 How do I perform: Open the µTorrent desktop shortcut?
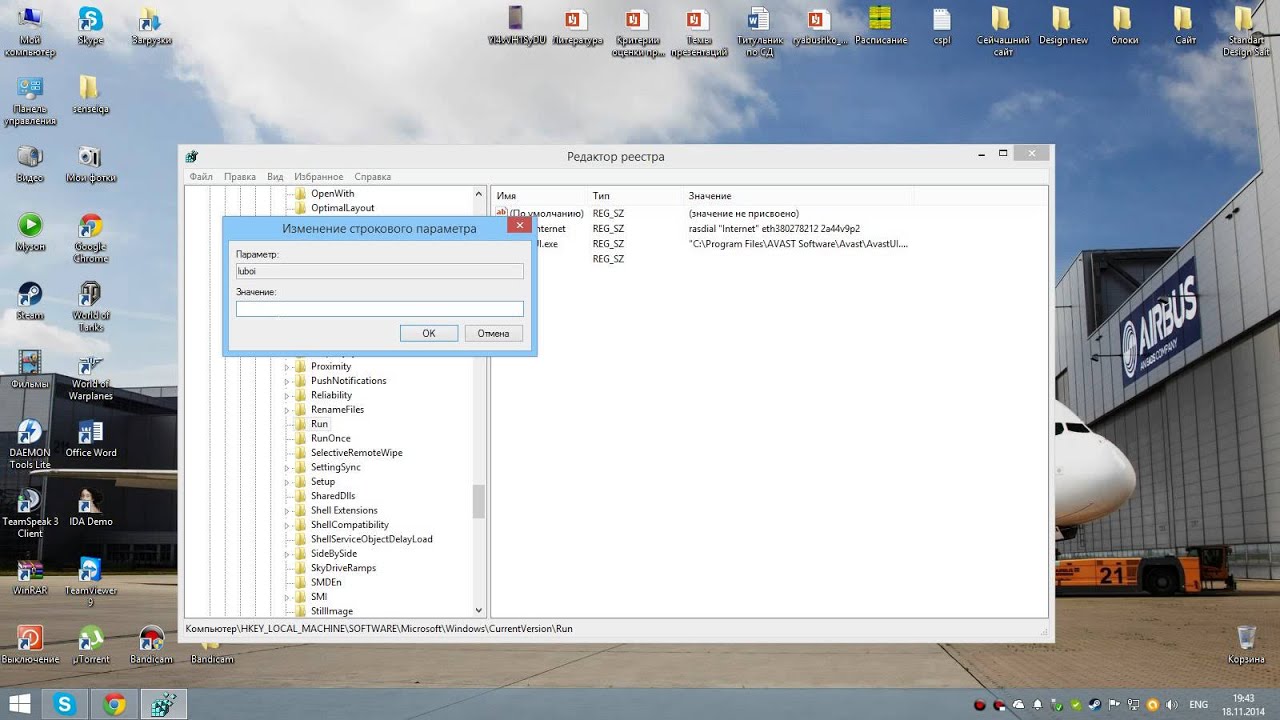90,645
